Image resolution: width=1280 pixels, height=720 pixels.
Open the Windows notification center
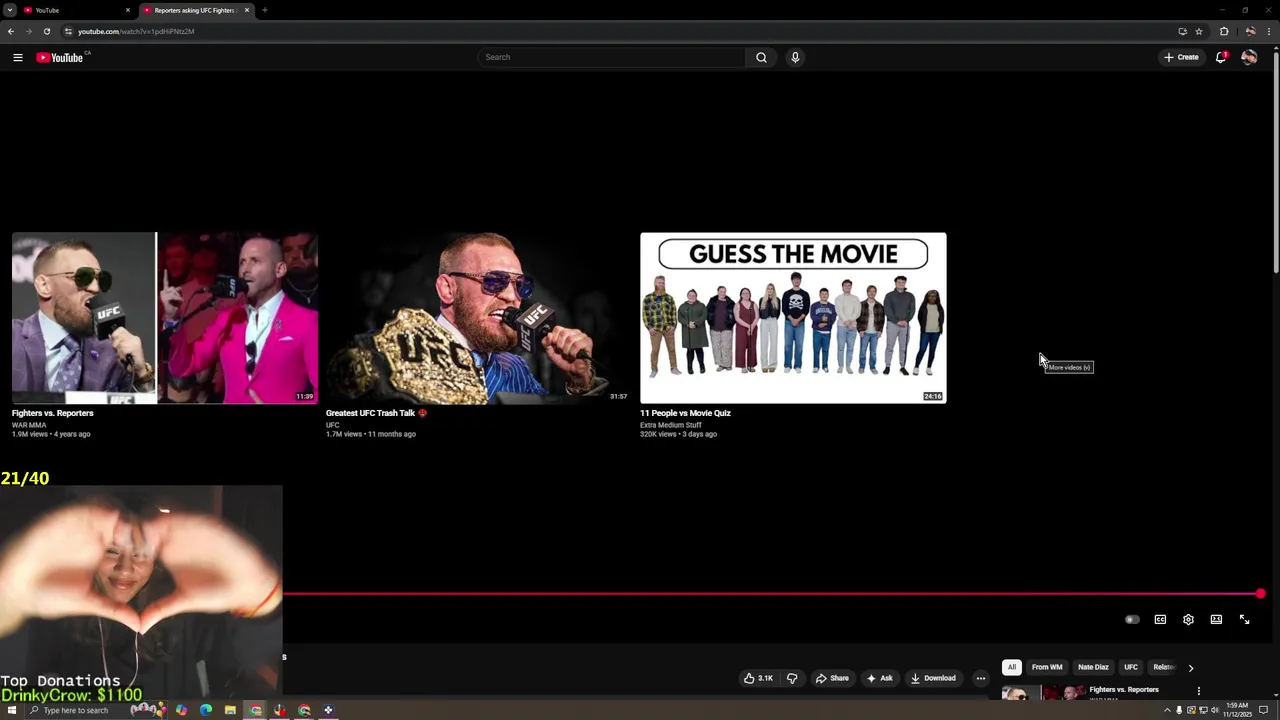pos(1263,710)
